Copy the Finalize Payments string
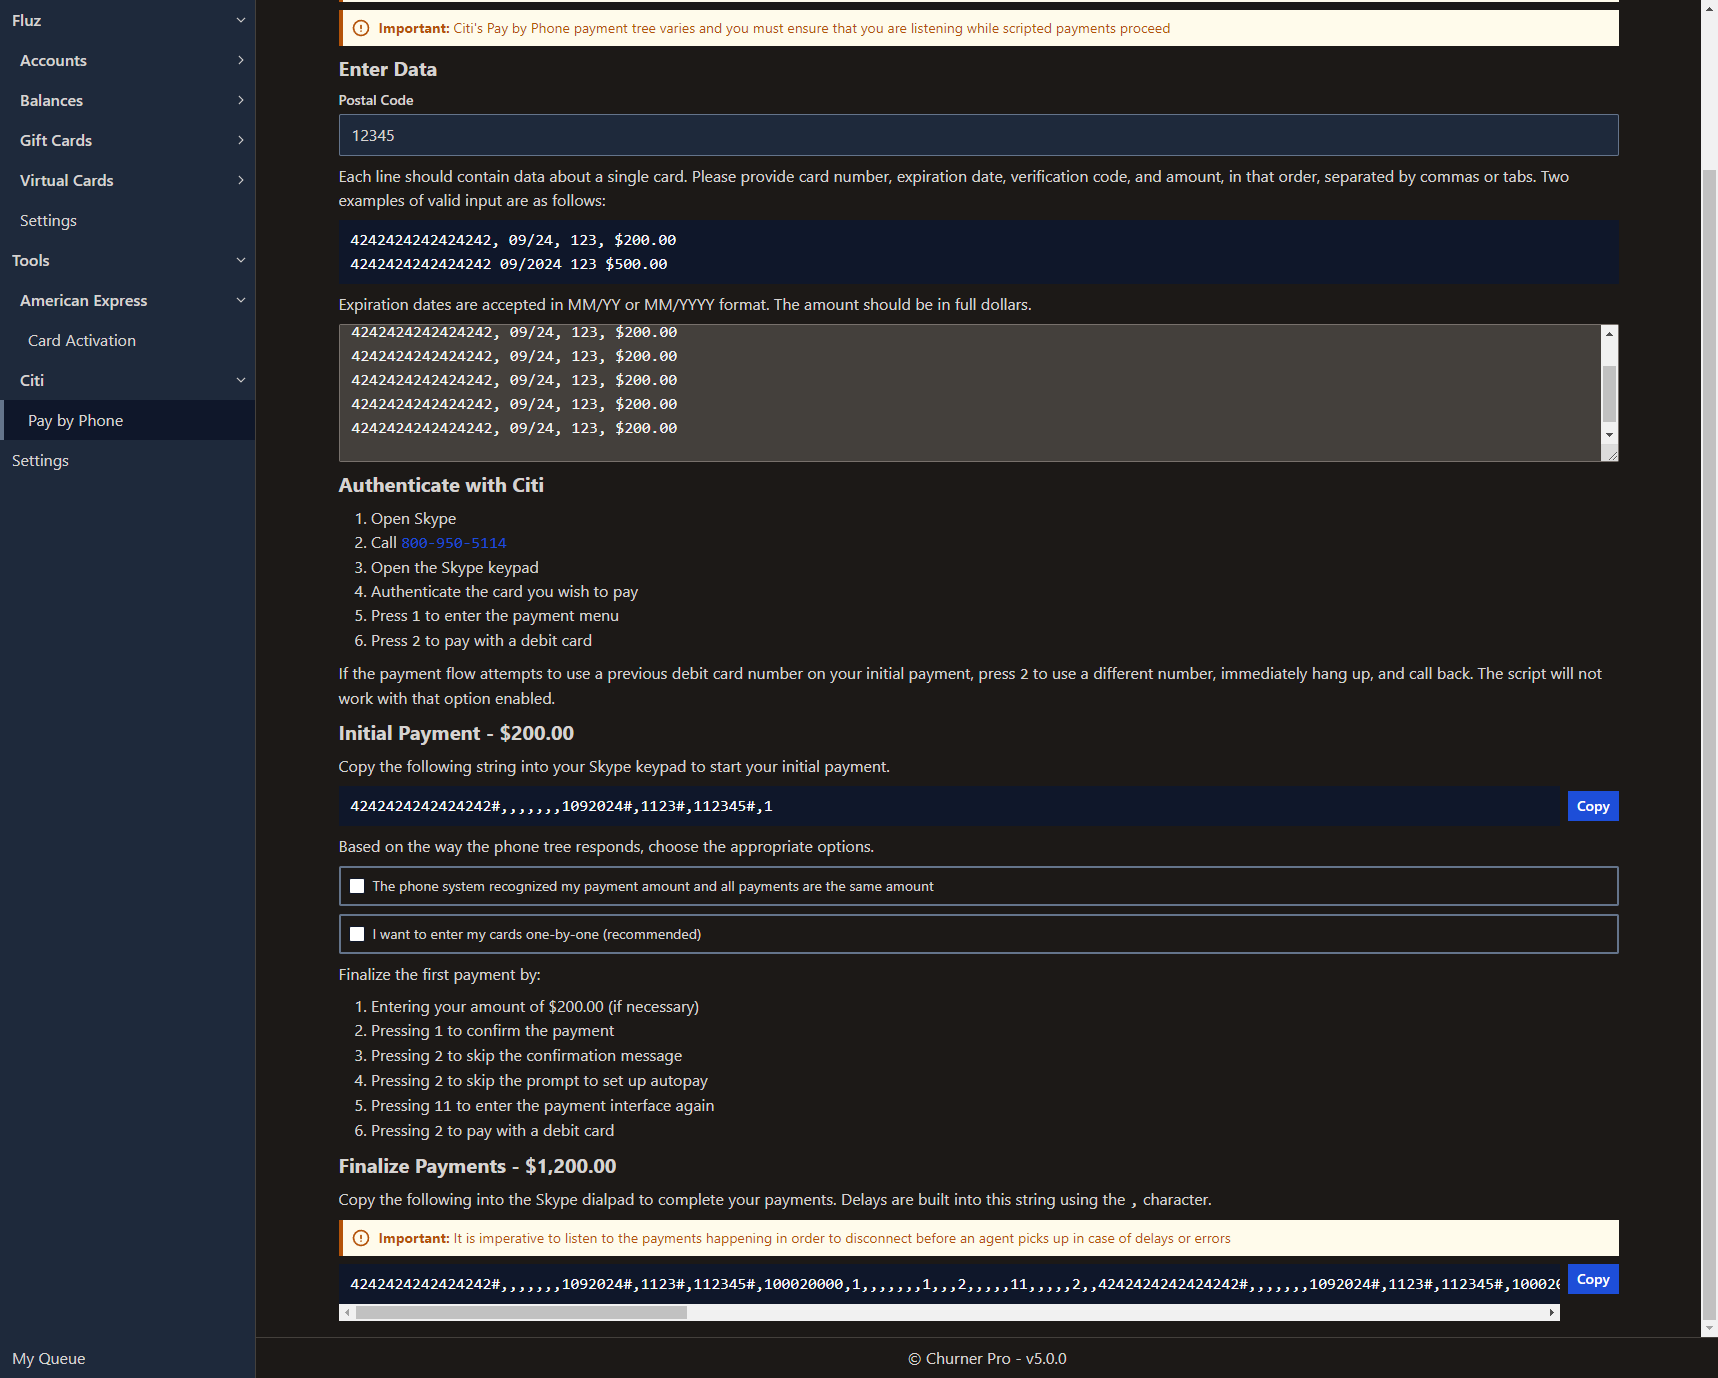The height and width of the screenshot is (1378, 1718). [1592, 1279]
